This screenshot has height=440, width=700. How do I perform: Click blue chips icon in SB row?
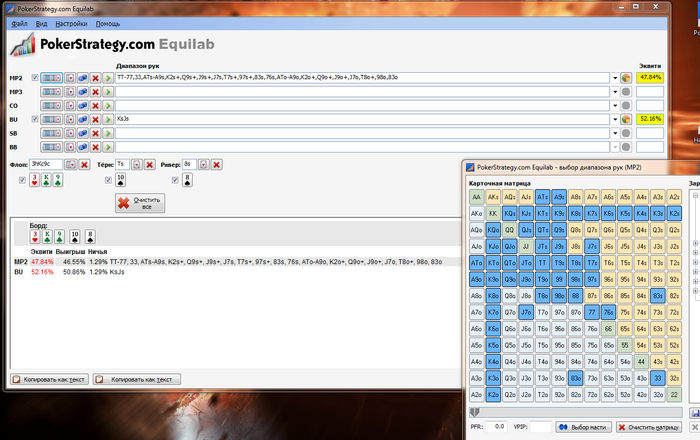83,133
